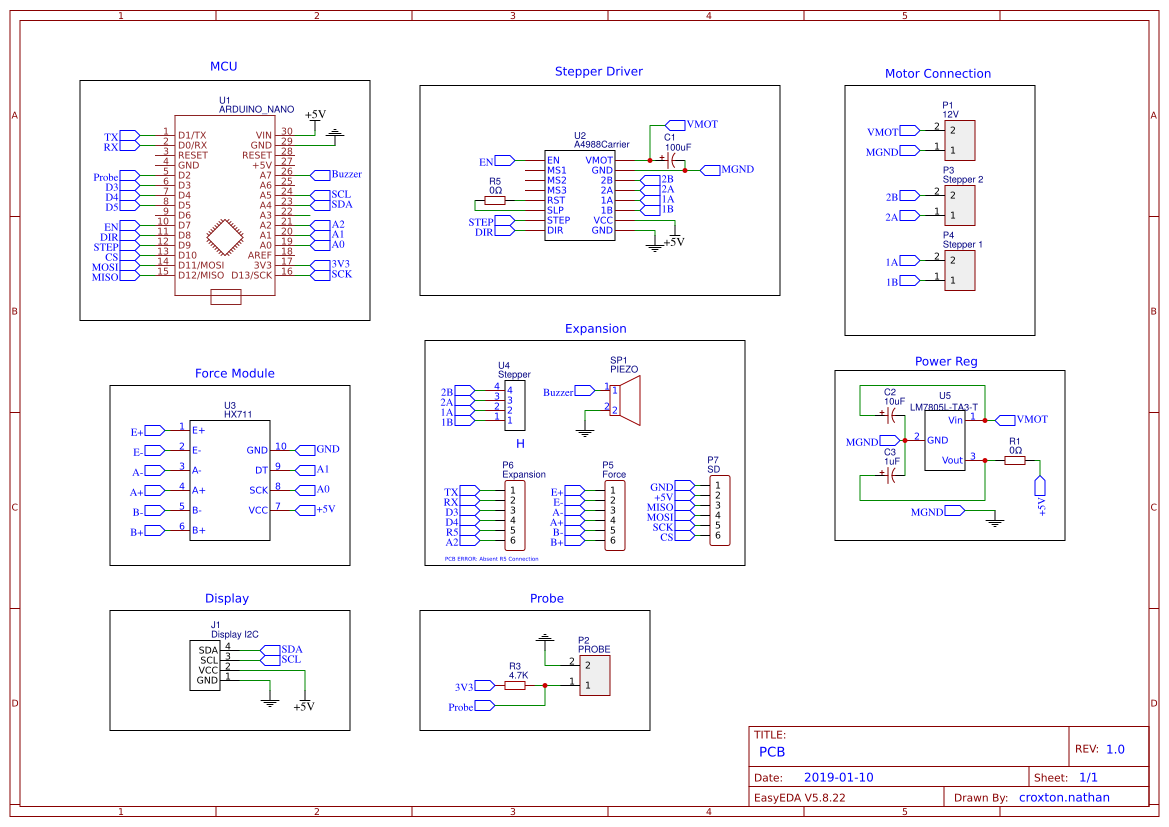This screenshot has width=1169, height=827.
Task: Click the TITLE field showing PCB
Action: pyautogui.click(x=773, y=751)
